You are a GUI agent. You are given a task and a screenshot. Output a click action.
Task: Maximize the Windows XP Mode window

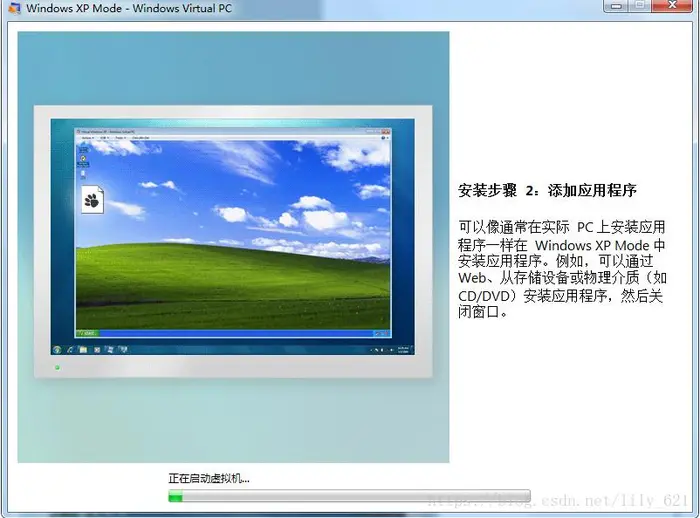click(x=641, y=5)
